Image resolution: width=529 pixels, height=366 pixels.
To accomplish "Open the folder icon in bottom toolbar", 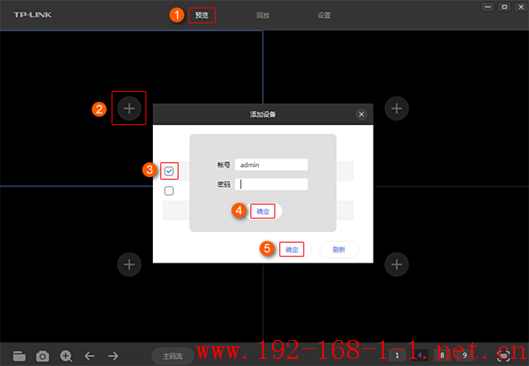I will coord(19,356).
